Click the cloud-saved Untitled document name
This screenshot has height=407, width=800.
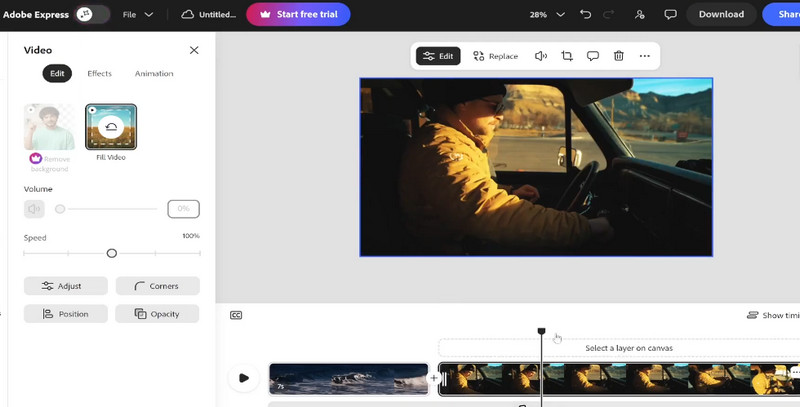click(209, 15)
